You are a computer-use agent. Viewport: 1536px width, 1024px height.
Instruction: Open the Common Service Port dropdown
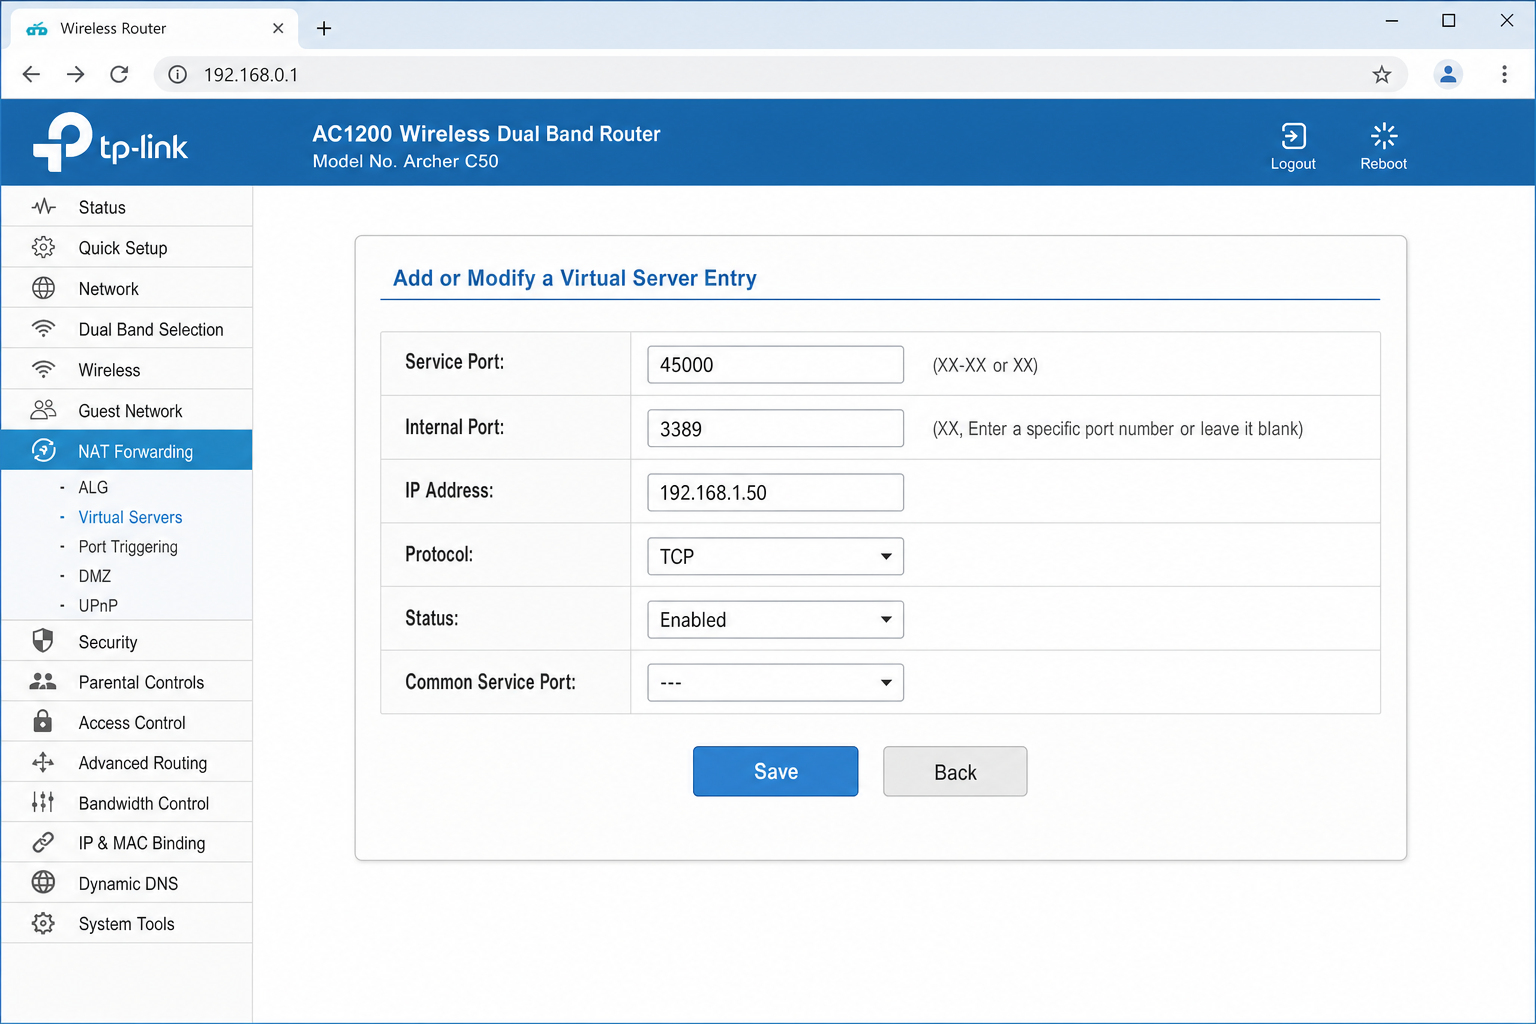click(x=776, y=682)
